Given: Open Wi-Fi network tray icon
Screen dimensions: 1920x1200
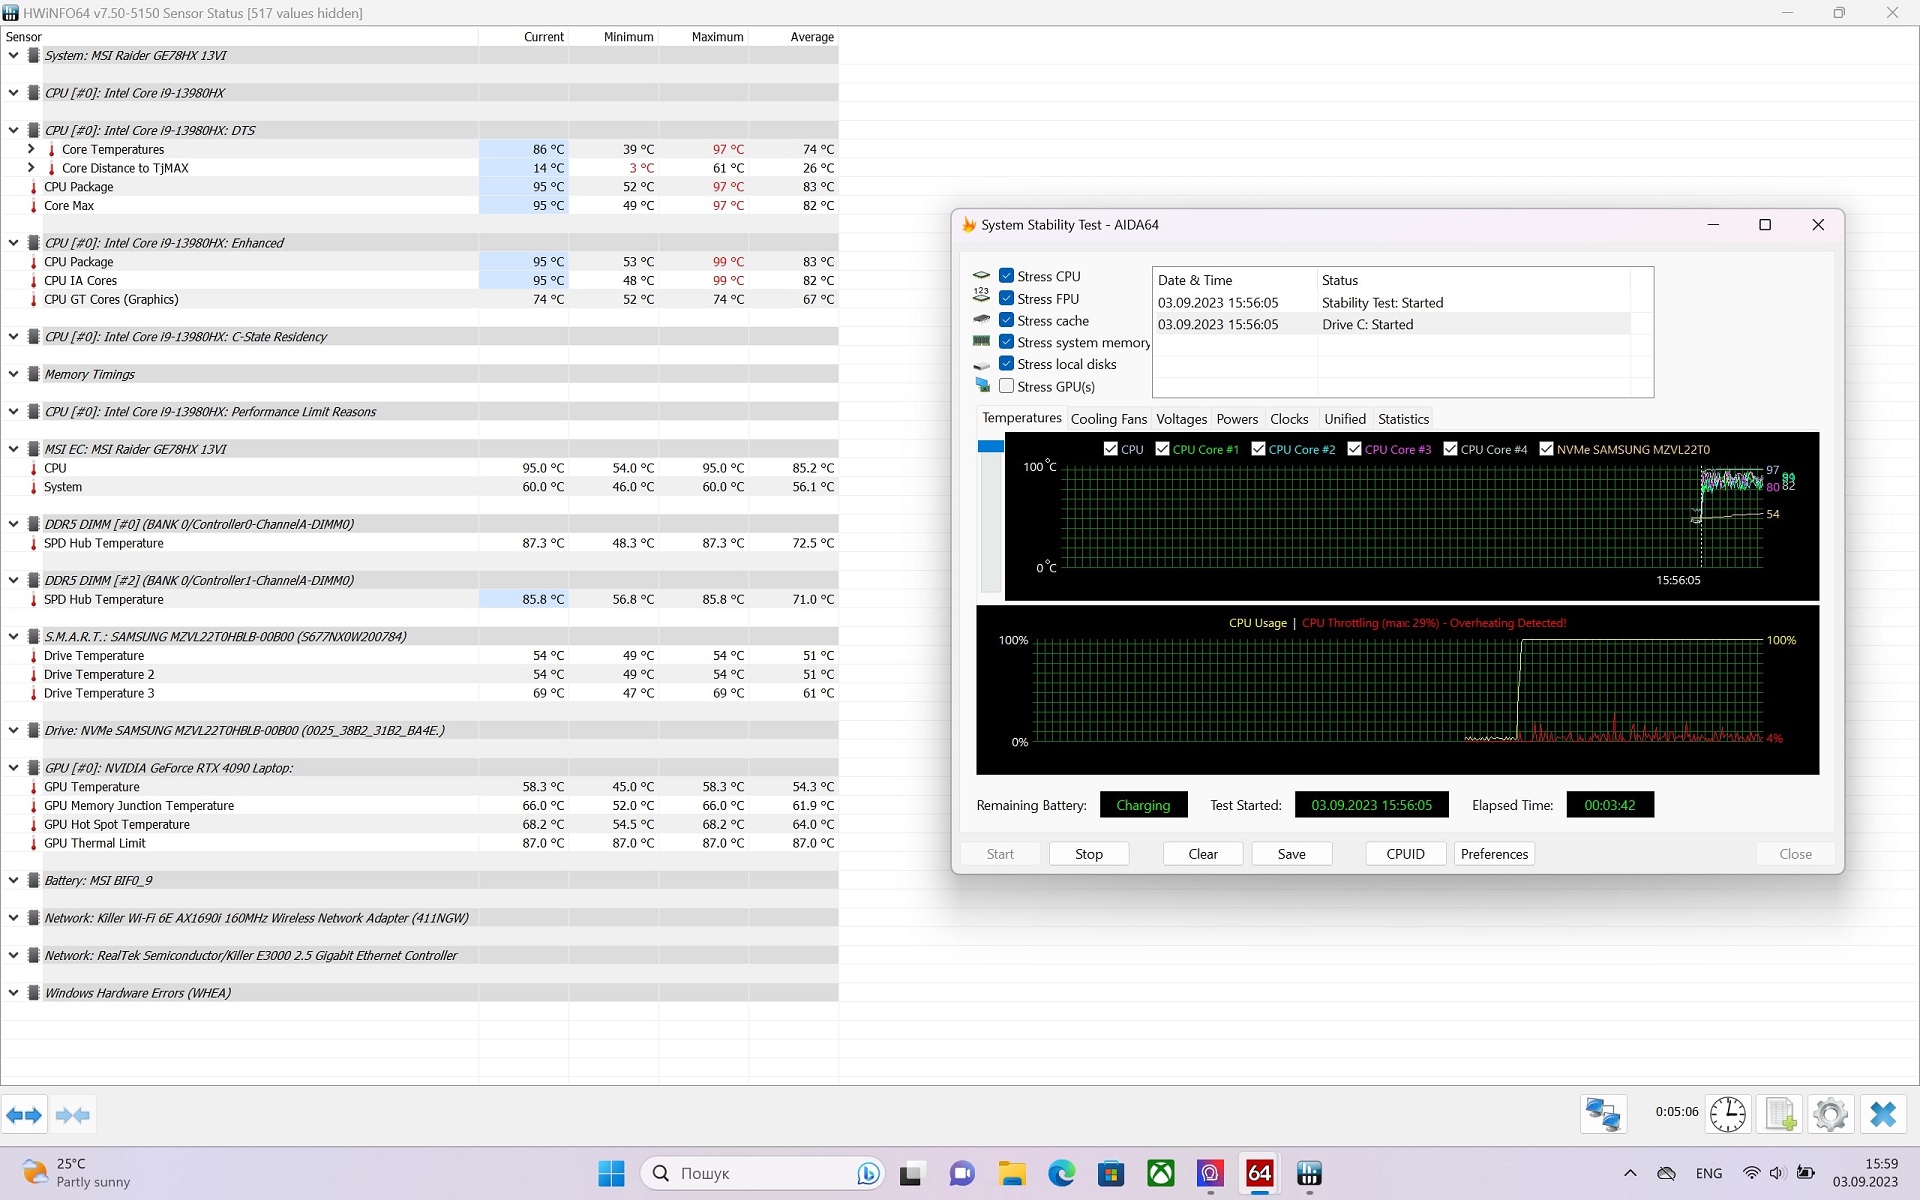Looking at the screenshot, I should click(1751, 1173).
